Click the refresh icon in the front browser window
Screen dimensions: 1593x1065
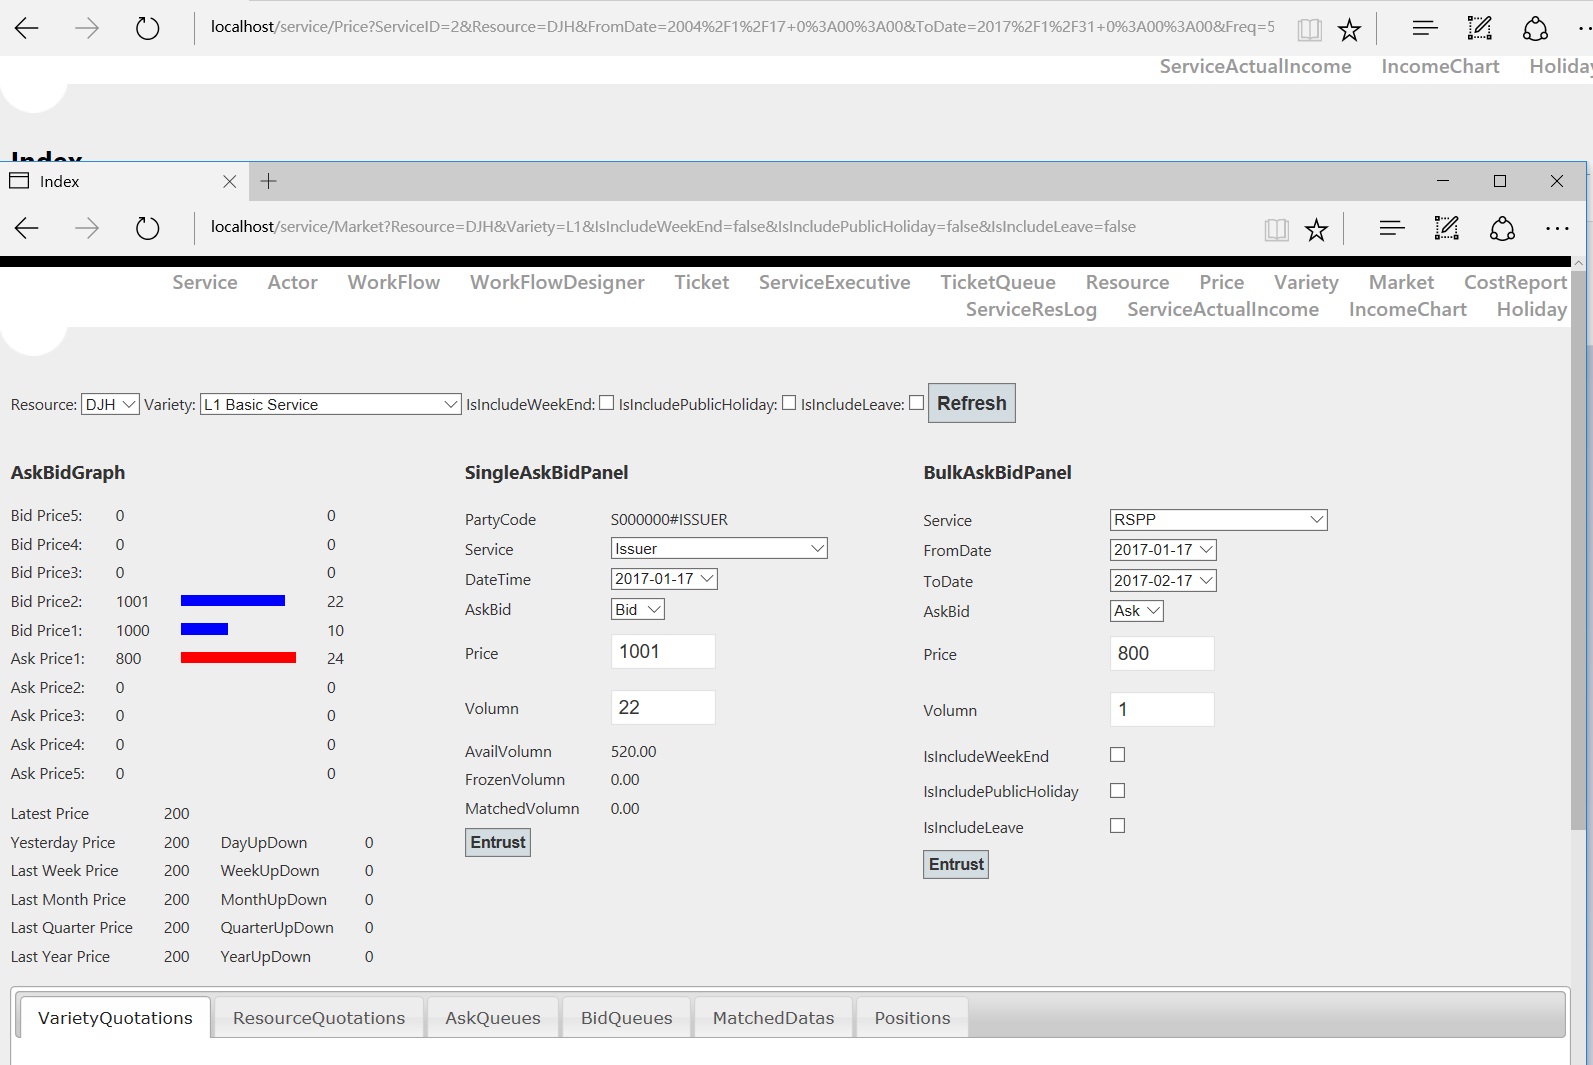click(x=147, y=228)
